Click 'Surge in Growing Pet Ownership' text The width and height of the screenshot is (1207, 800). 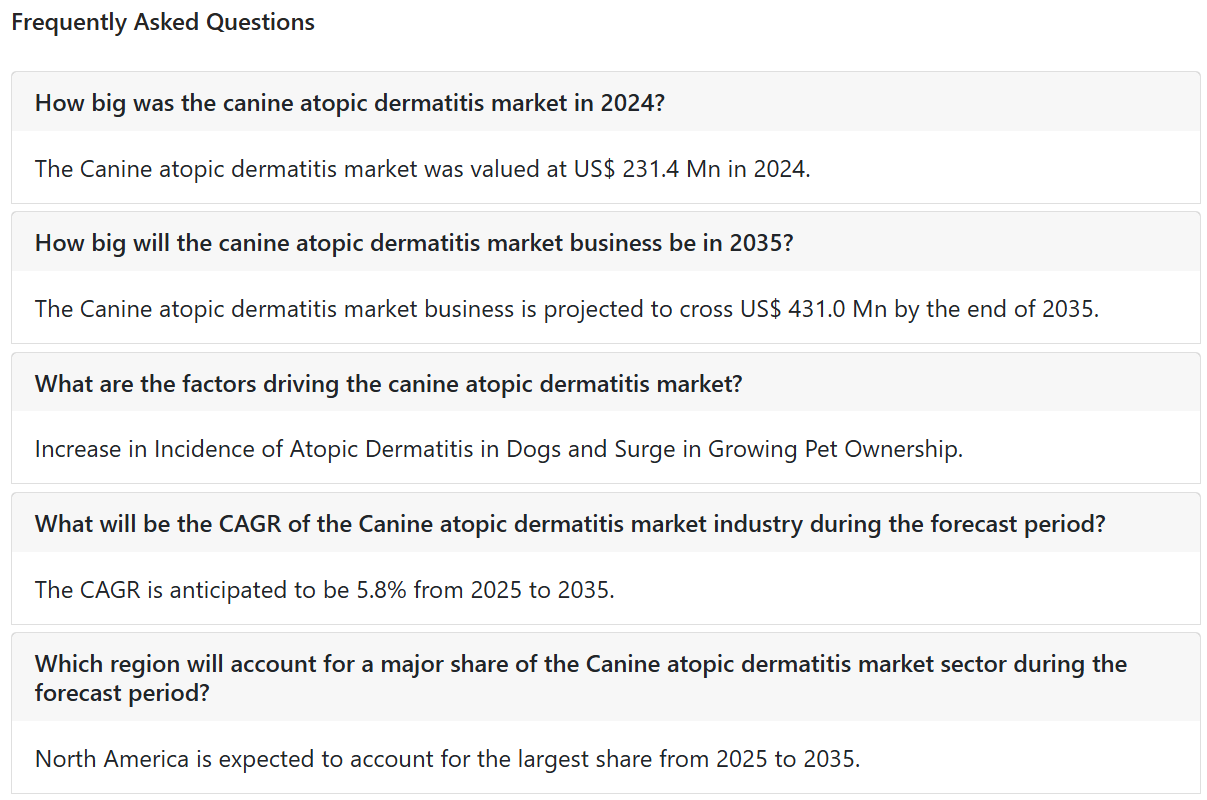[784, 449]
